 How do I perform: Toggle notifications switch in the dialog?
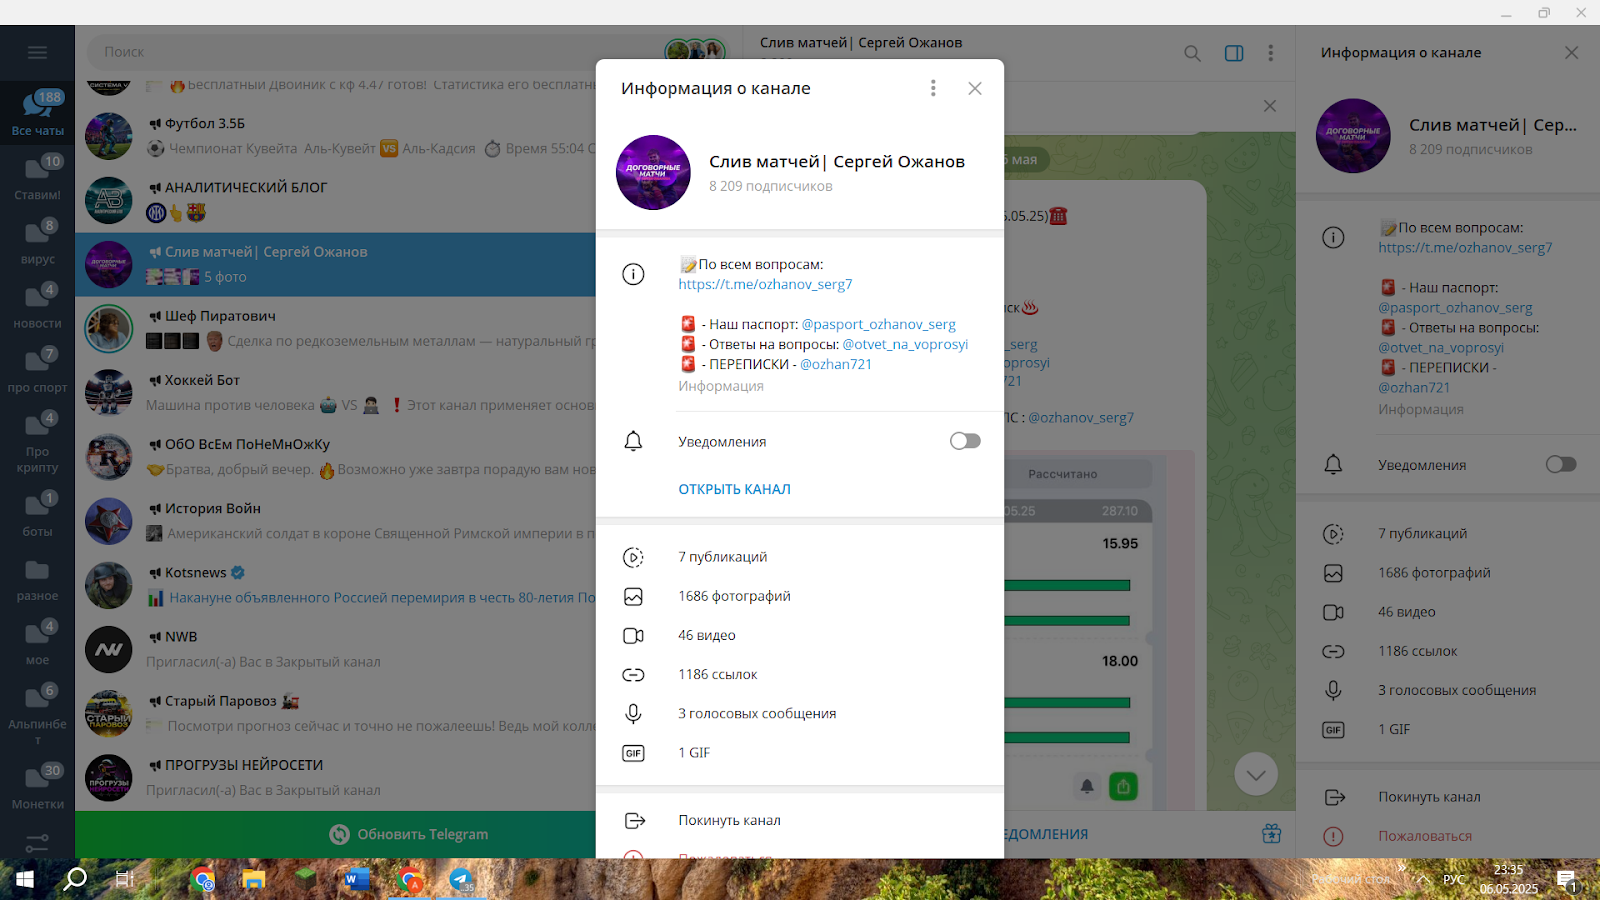[965, 441]
